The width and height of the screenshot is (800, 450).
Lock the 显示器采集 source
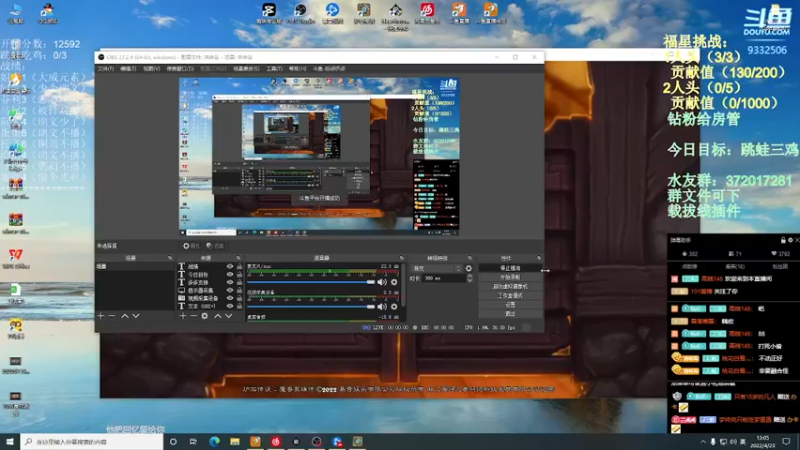click(x=239, y=290)
